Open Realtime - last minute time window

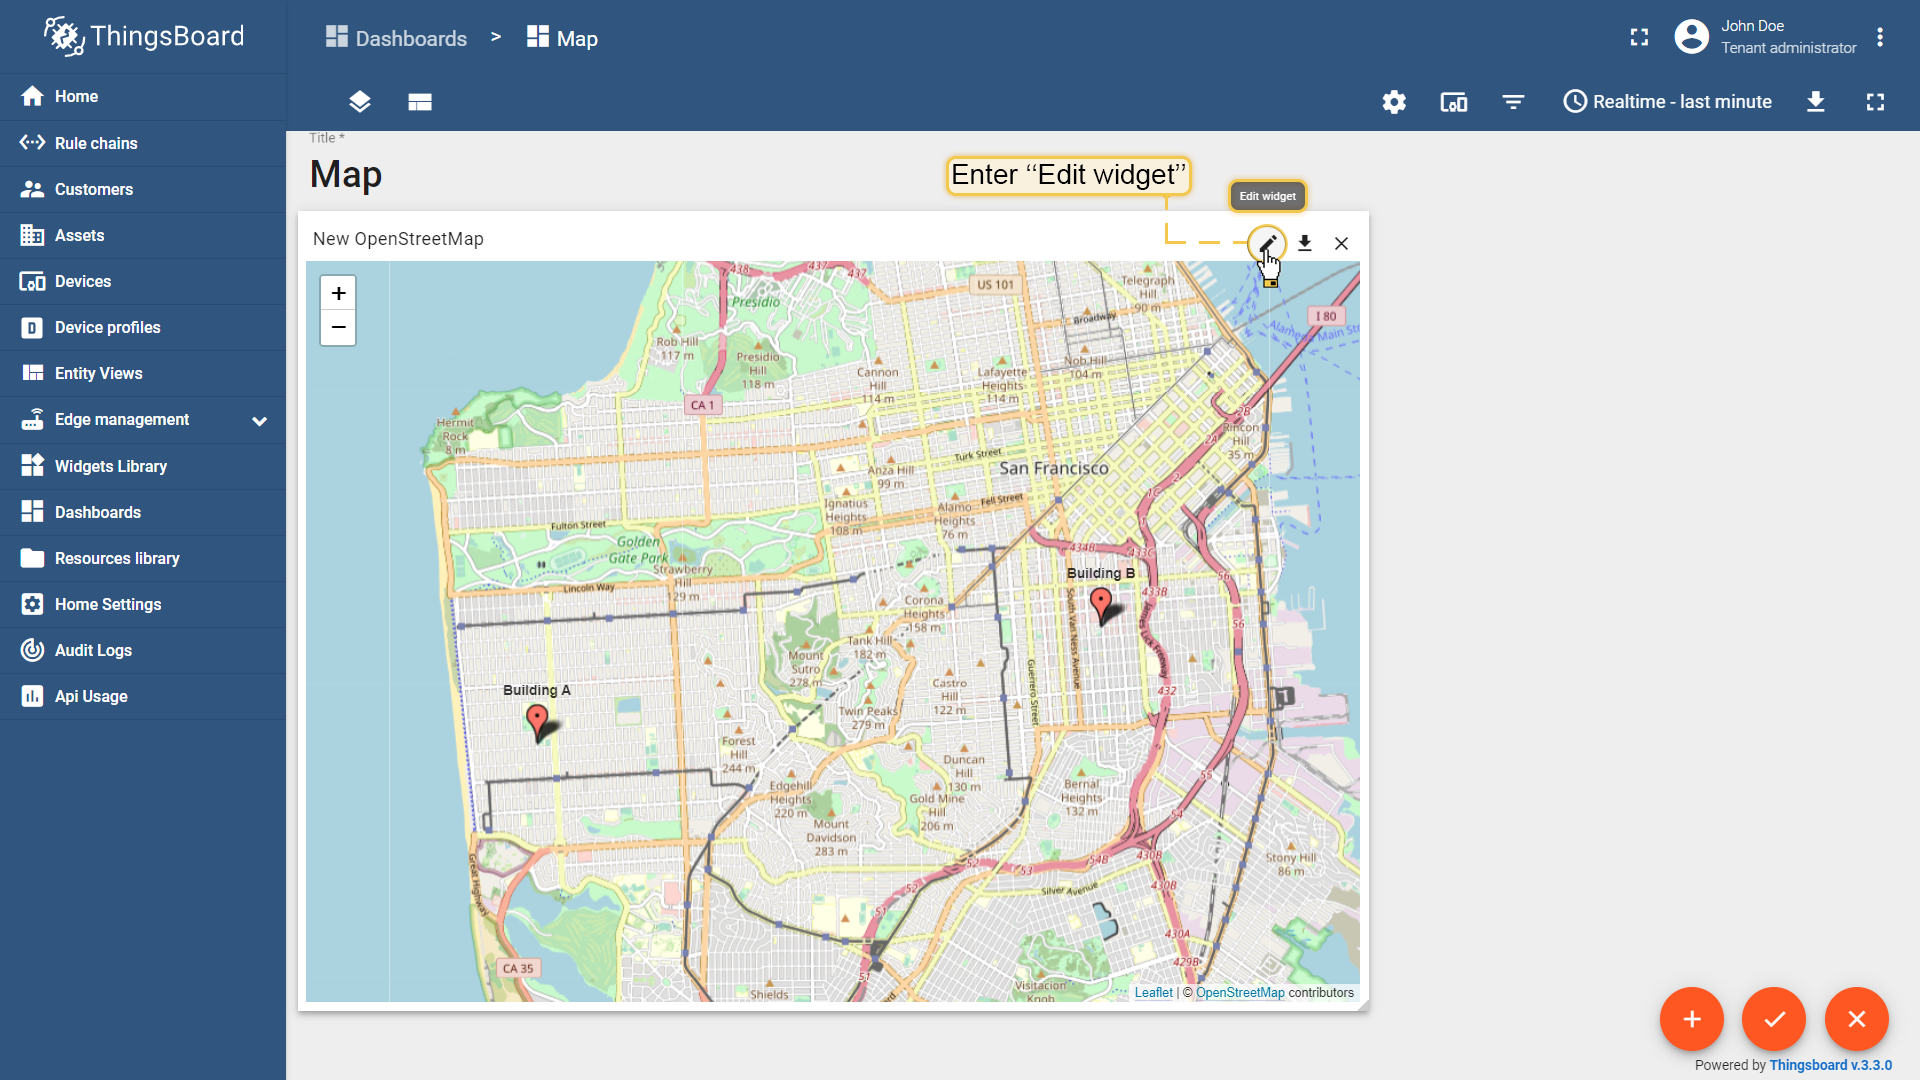point(1667,102)
